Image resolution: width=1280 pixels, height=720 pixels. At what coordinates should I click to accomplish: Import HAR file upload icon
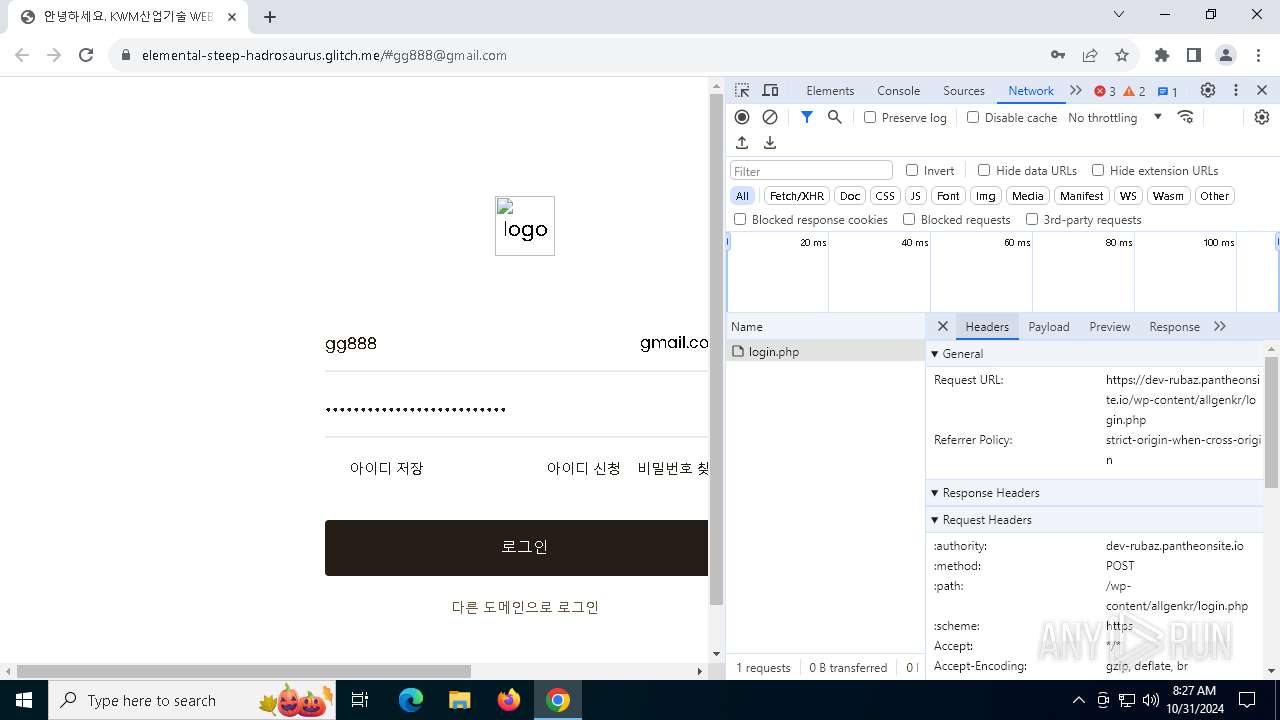(742, 143)
